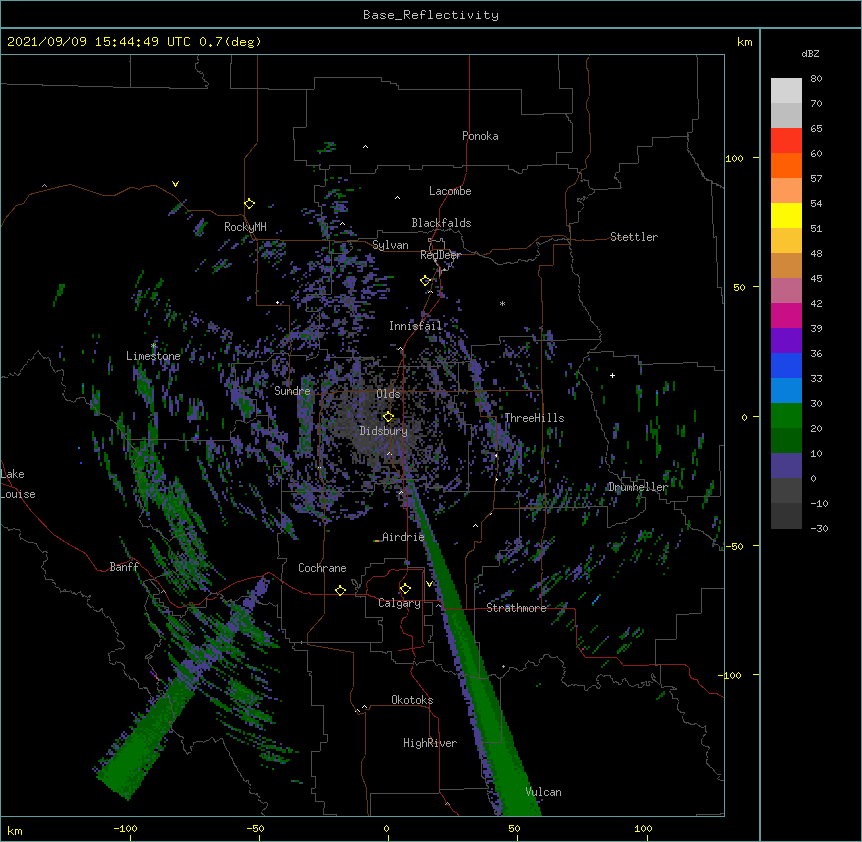The image size is (862, 842).
Task: Select the Drumheller label
Action: [x=638, y=487]
